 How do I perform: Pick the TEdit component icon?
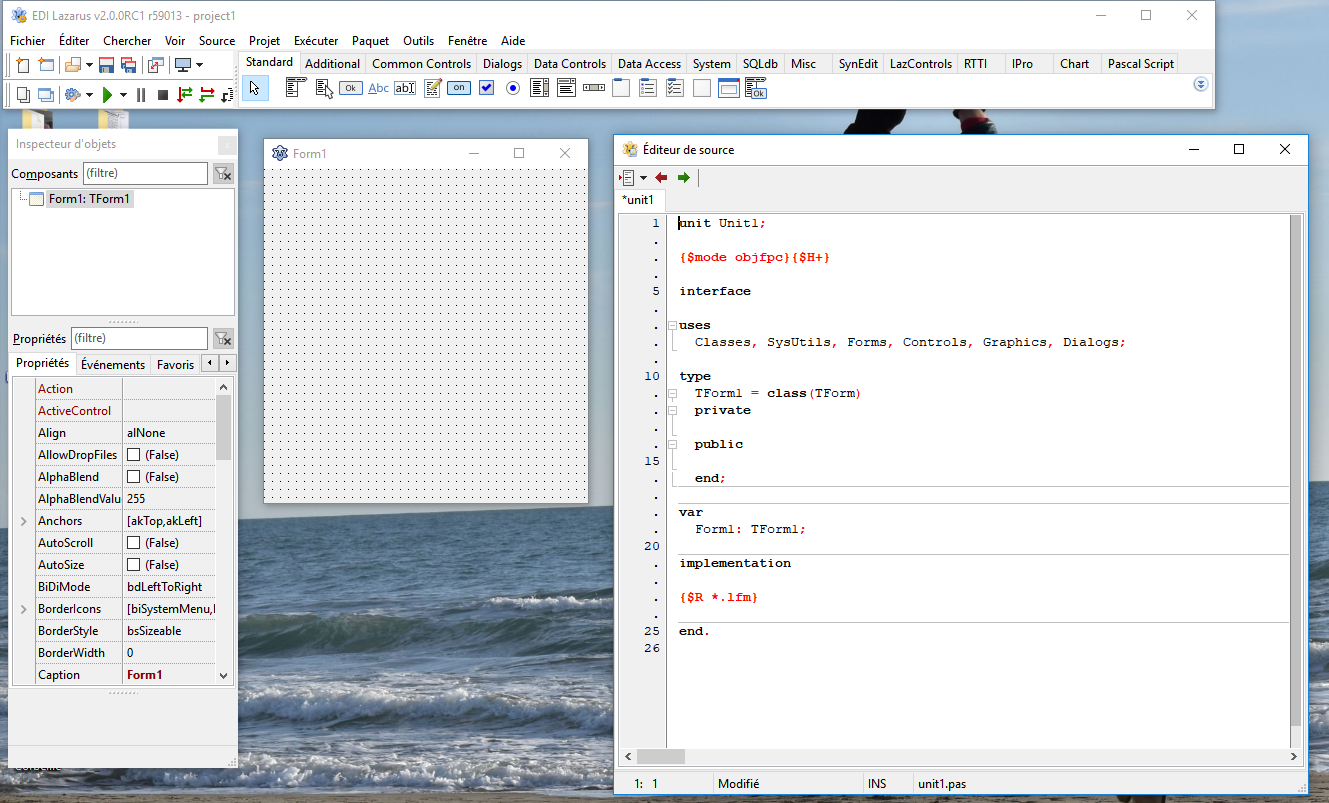(405, 88)
